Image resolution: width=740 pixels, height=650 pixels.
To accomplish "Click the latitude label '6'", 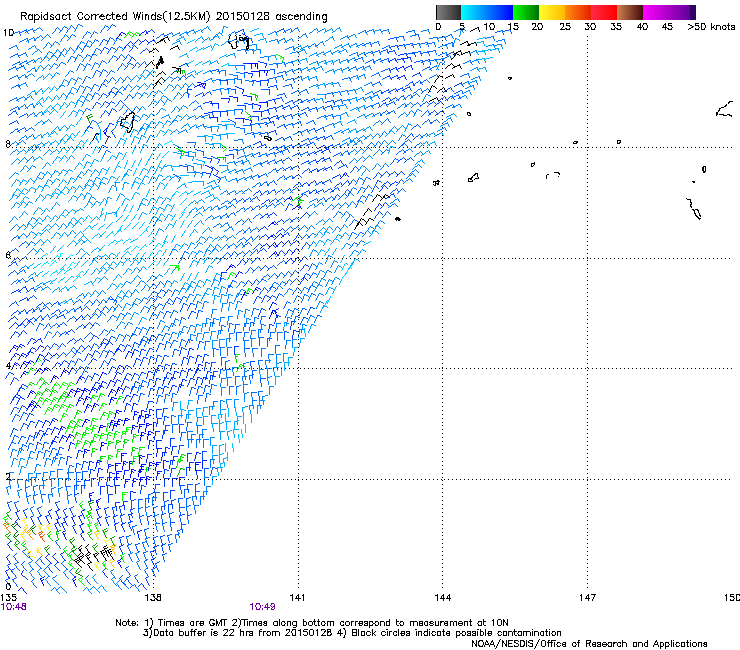I will (x=8, y=255).
